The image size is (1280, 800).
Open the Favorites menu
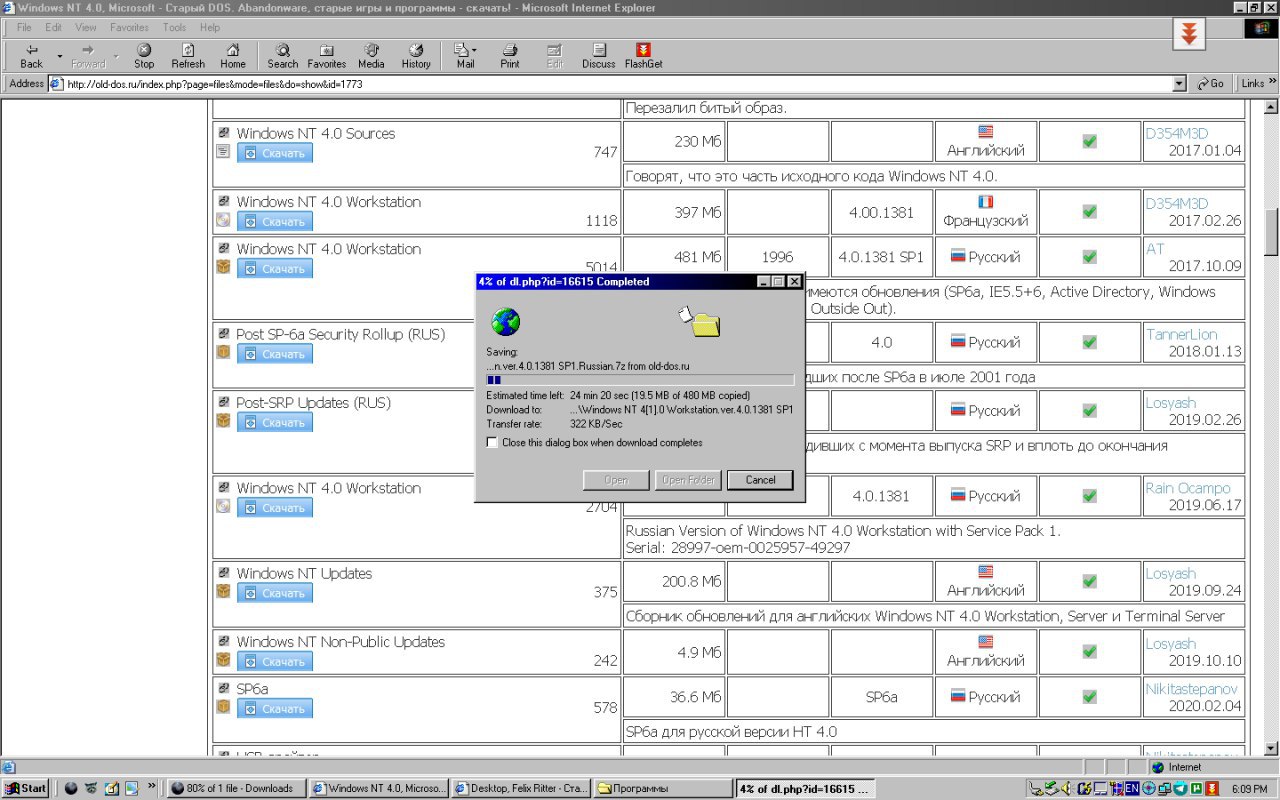click(129, 27)
